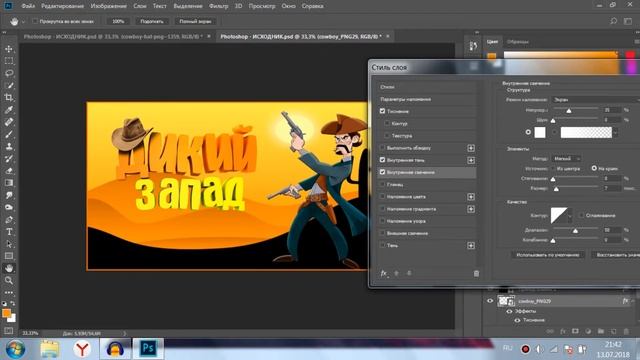Select the Path Selection tool
Image resolution: width=640 pixels, height=360 pixels.
(9, 244)
